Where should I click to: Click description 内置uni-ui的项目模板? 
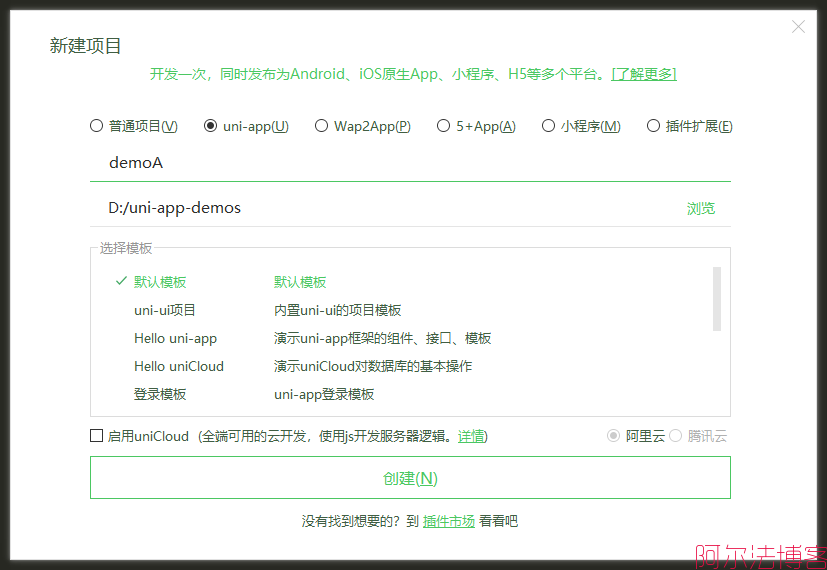coord(338,310)
